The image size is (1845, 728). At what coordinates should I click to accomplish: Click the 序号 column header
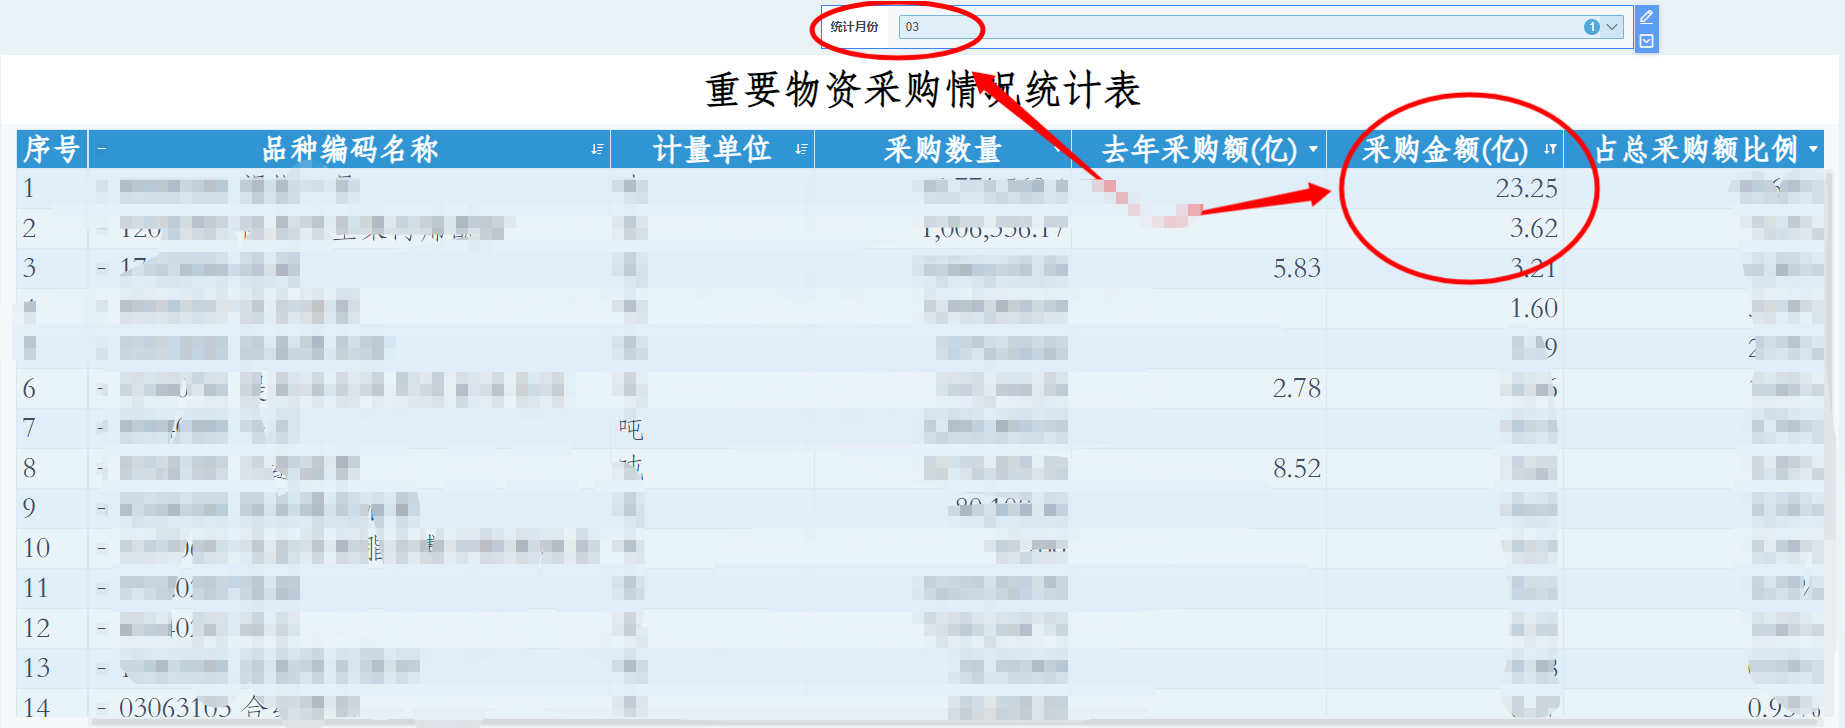point(52,149)
